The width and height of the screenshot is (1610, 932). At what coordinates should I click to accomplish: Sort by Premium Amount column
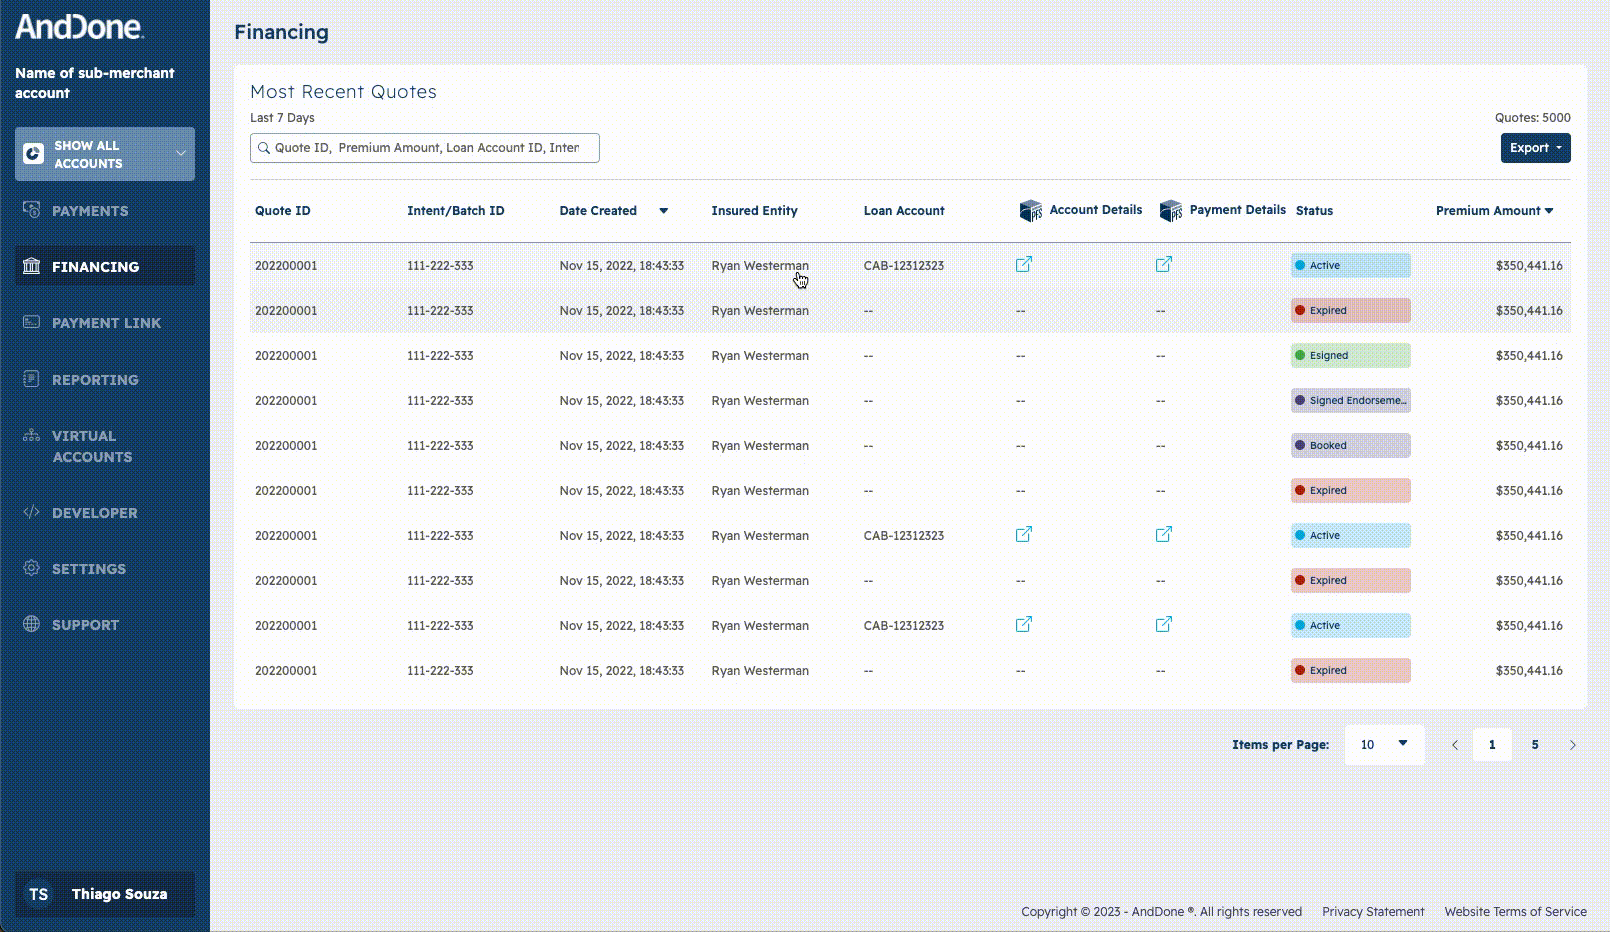pyautogui.click(x=1494, y=211)
